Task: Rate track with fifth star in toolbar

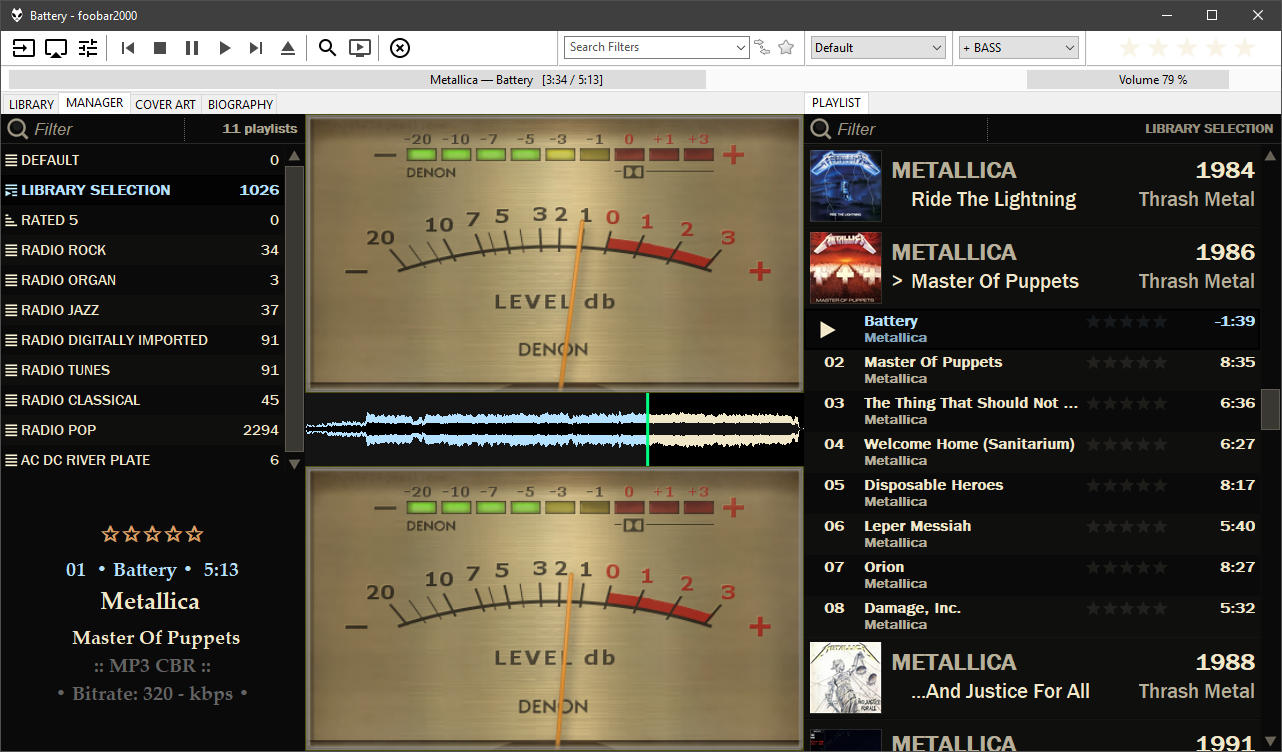Action: (1244, 48)
